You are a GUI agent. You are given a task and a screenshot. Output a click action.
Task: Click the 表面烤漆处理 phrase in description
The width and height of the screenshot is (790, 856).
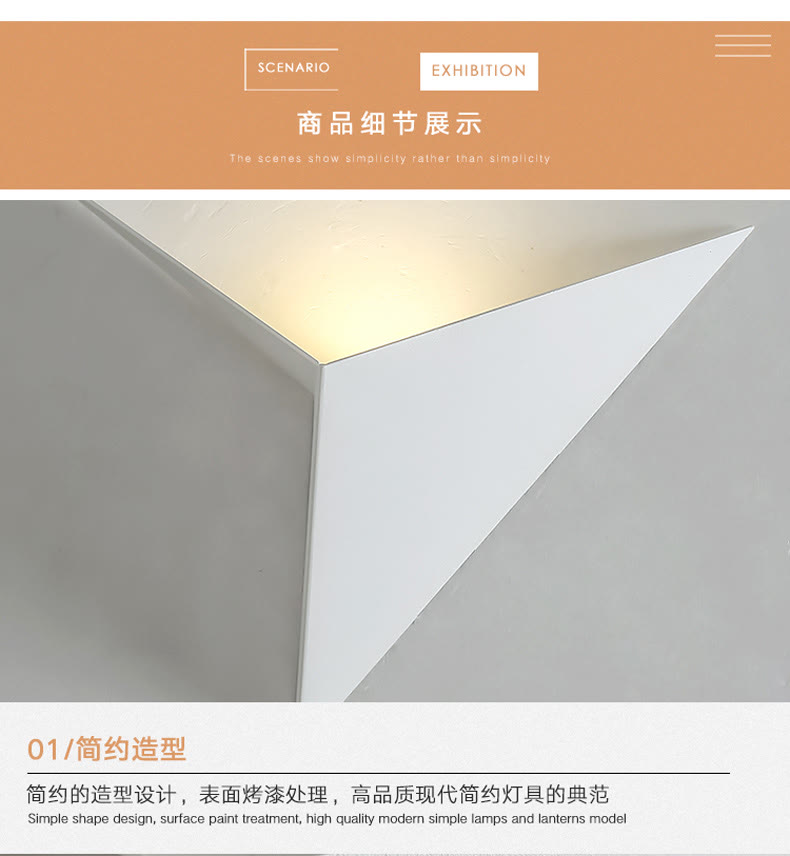click(x=263, y=794)
